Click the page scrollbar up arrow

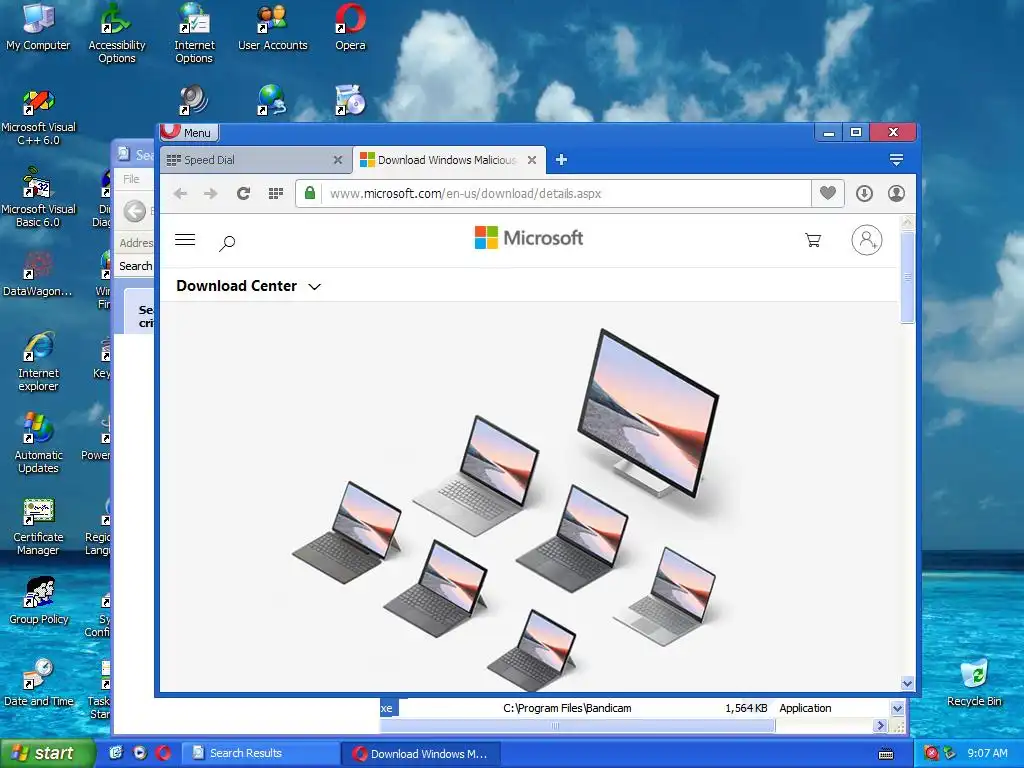tap(907, 222)
